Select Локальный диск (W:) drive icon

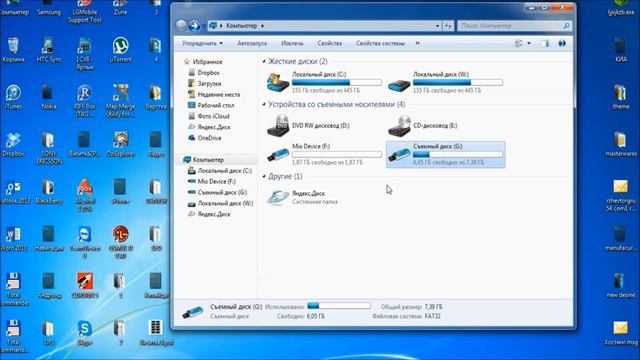399,85
